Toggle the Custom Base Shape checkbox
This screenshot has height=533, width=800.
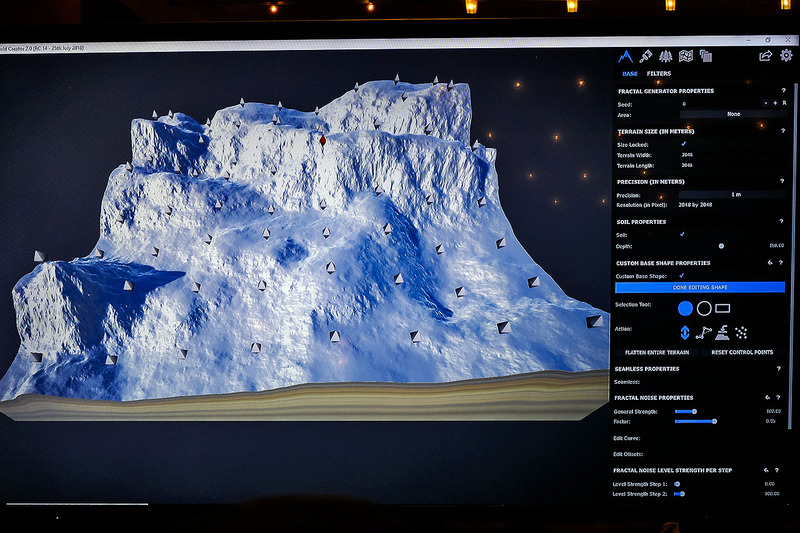pyautogui.click(x=682, y=275)
